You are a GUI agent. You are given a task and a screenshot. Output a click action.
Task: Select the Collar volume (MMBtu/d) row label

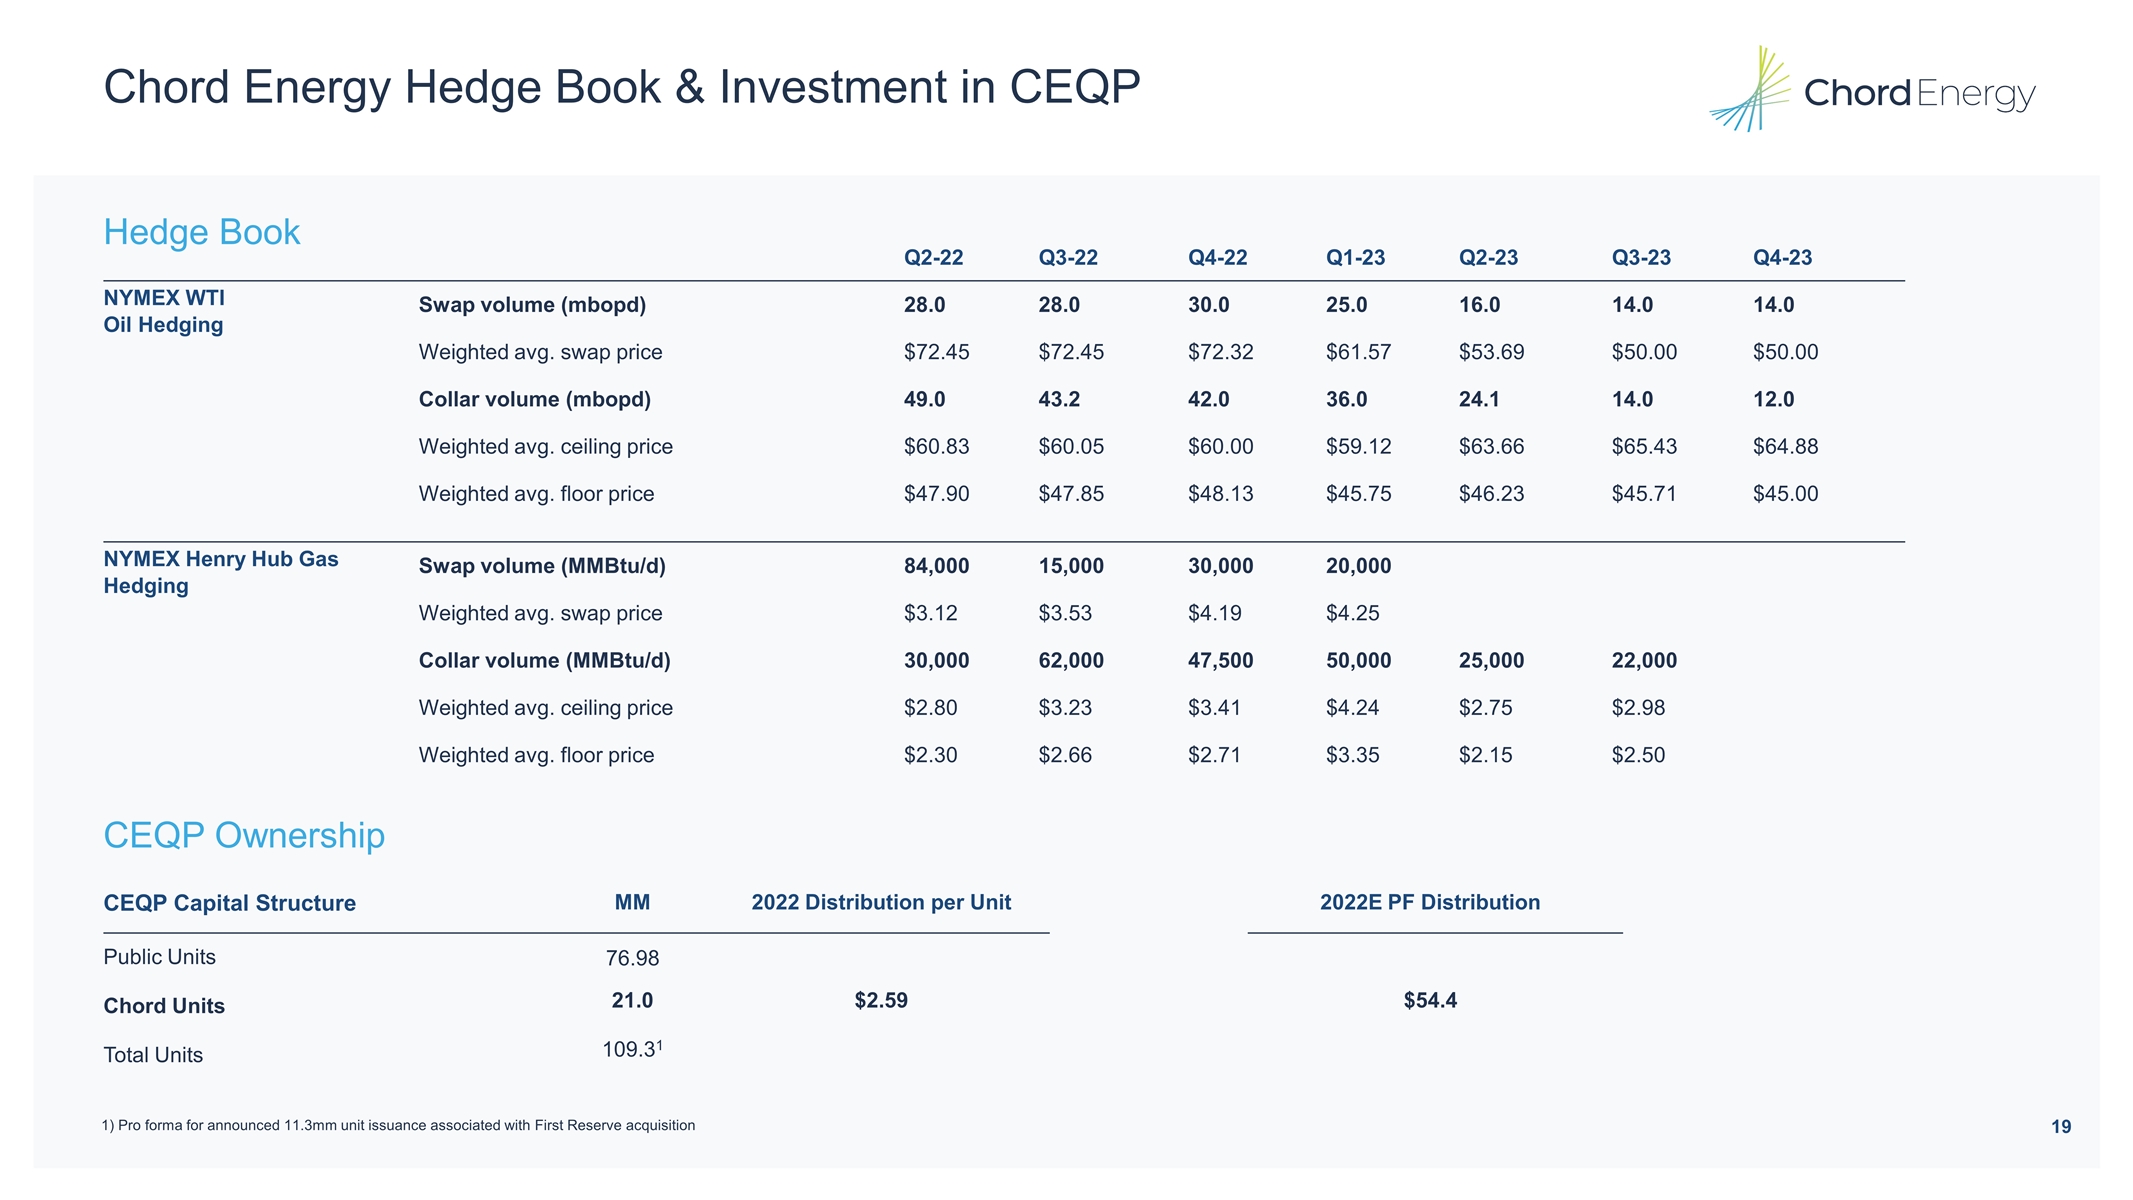544,661
